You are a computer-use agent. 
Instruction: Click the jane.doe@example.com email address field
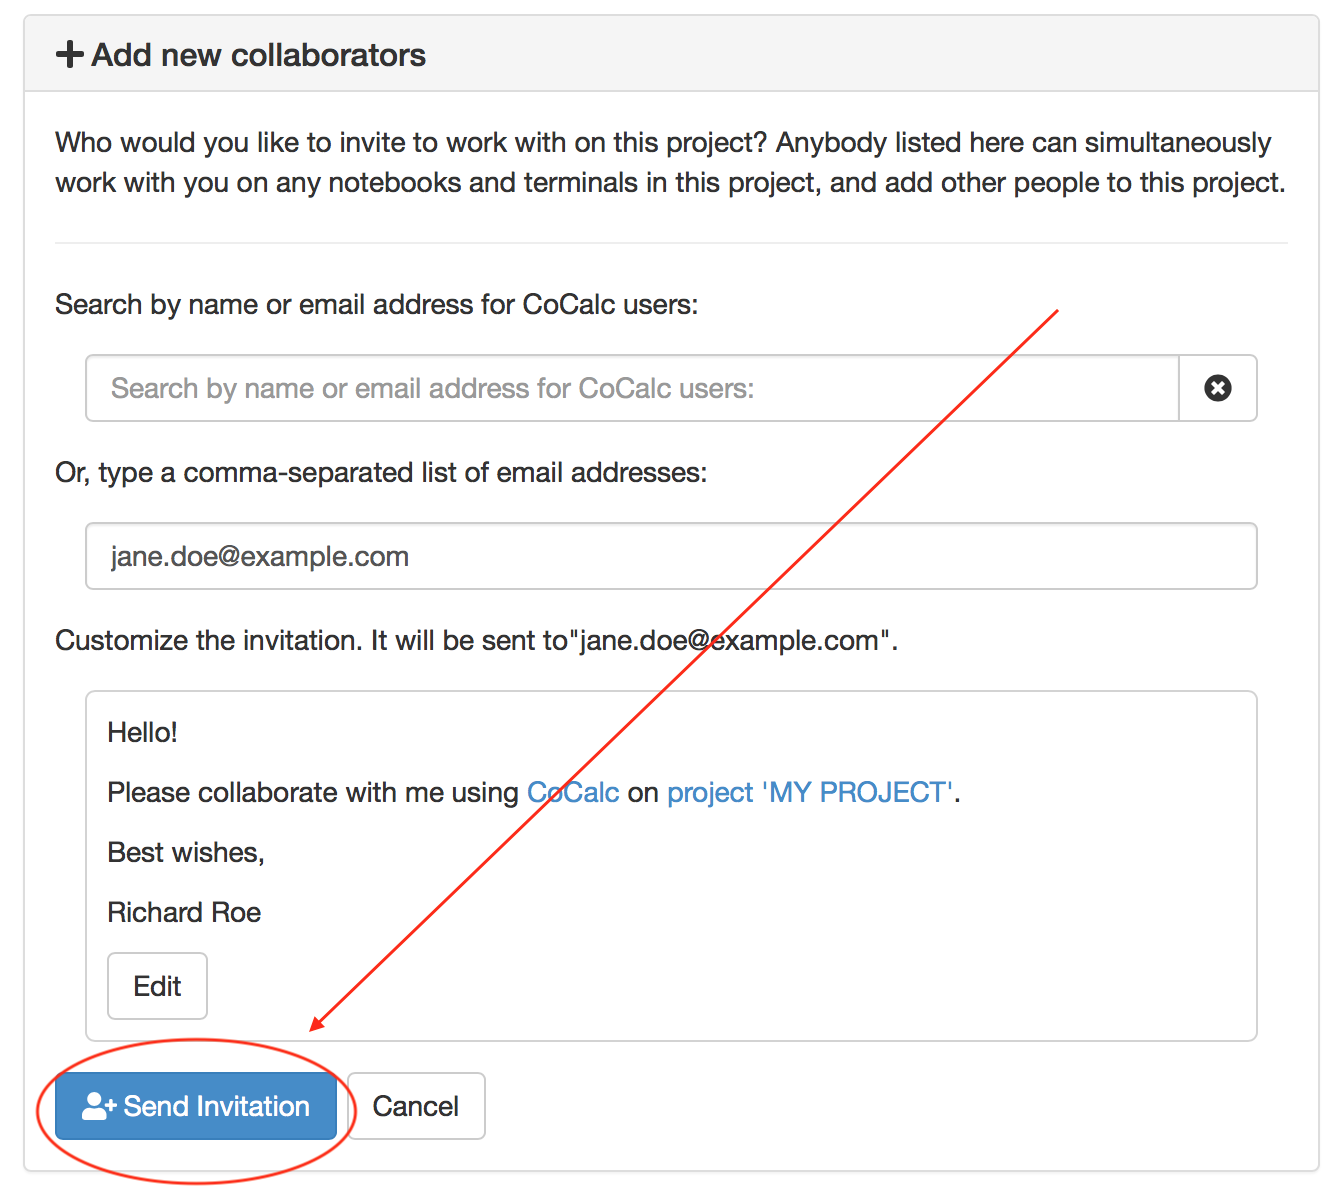670,556
